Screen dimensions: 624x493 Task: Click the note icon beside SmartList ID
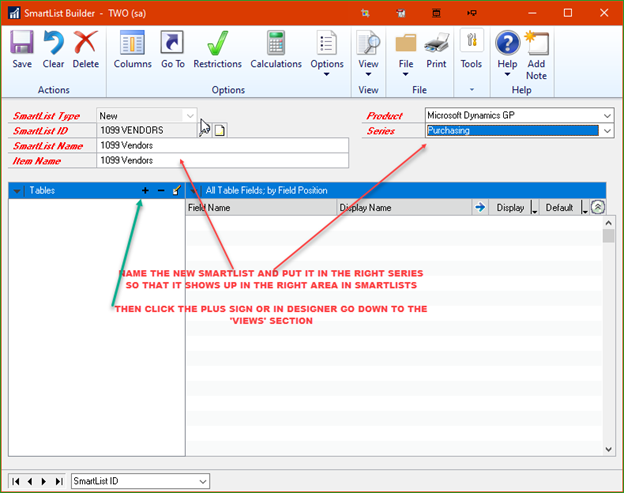click(220, 130)
